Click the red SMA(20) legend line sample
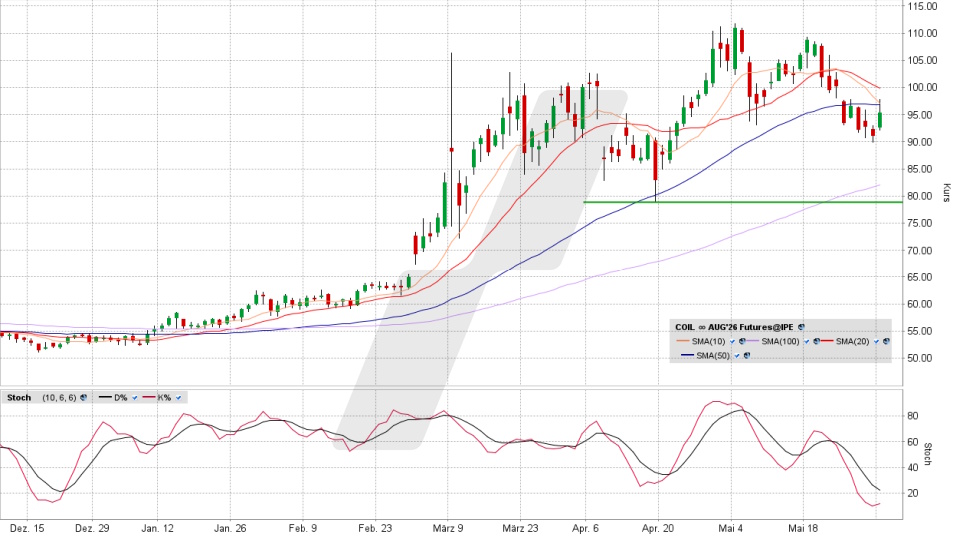The height and width of the screenshot is (540, 960). coord(827,341)
